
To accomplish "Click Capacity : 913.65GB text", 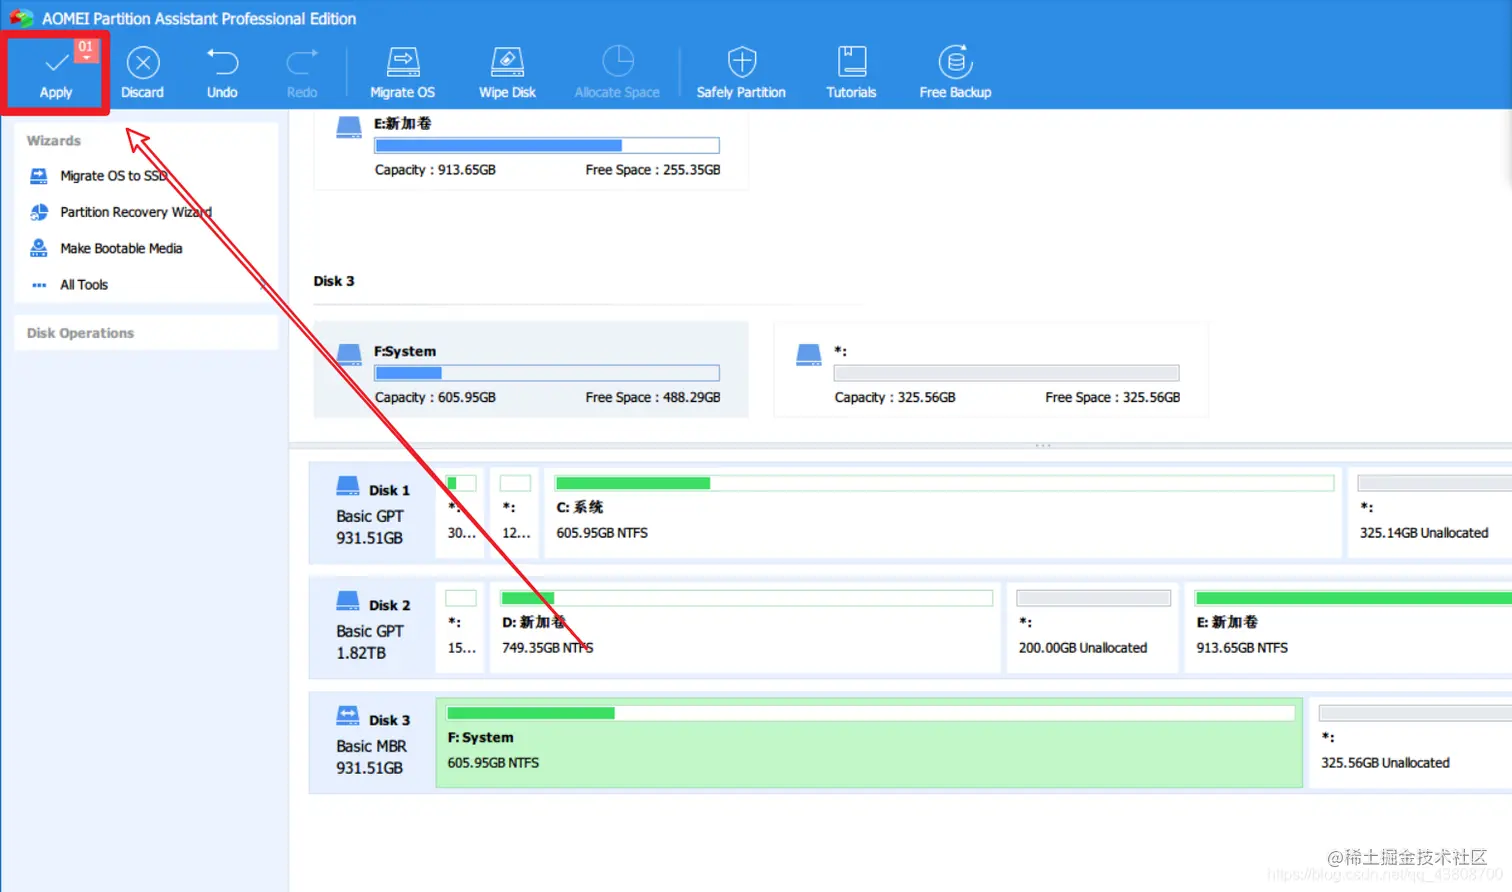I will click(x=435, y=170).
